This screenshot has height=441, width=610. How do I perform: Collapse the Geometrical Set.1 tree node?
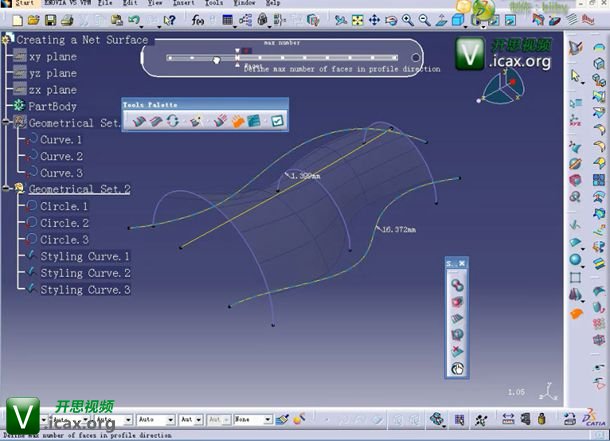tap(5, 122)
